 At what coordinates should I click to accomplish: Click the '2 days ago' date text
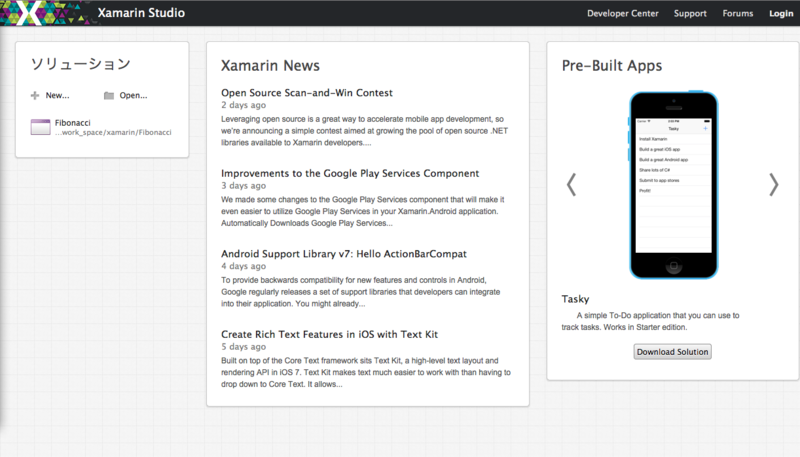[x=243, y=105]
